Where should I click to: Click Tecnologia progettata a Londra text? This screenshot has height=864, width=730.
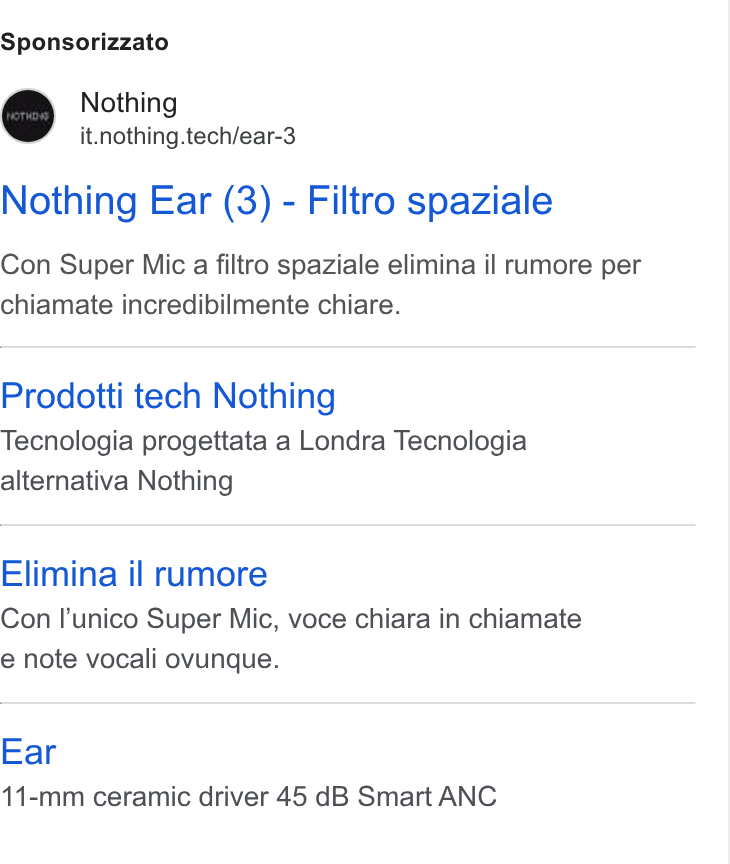(194, 441)
